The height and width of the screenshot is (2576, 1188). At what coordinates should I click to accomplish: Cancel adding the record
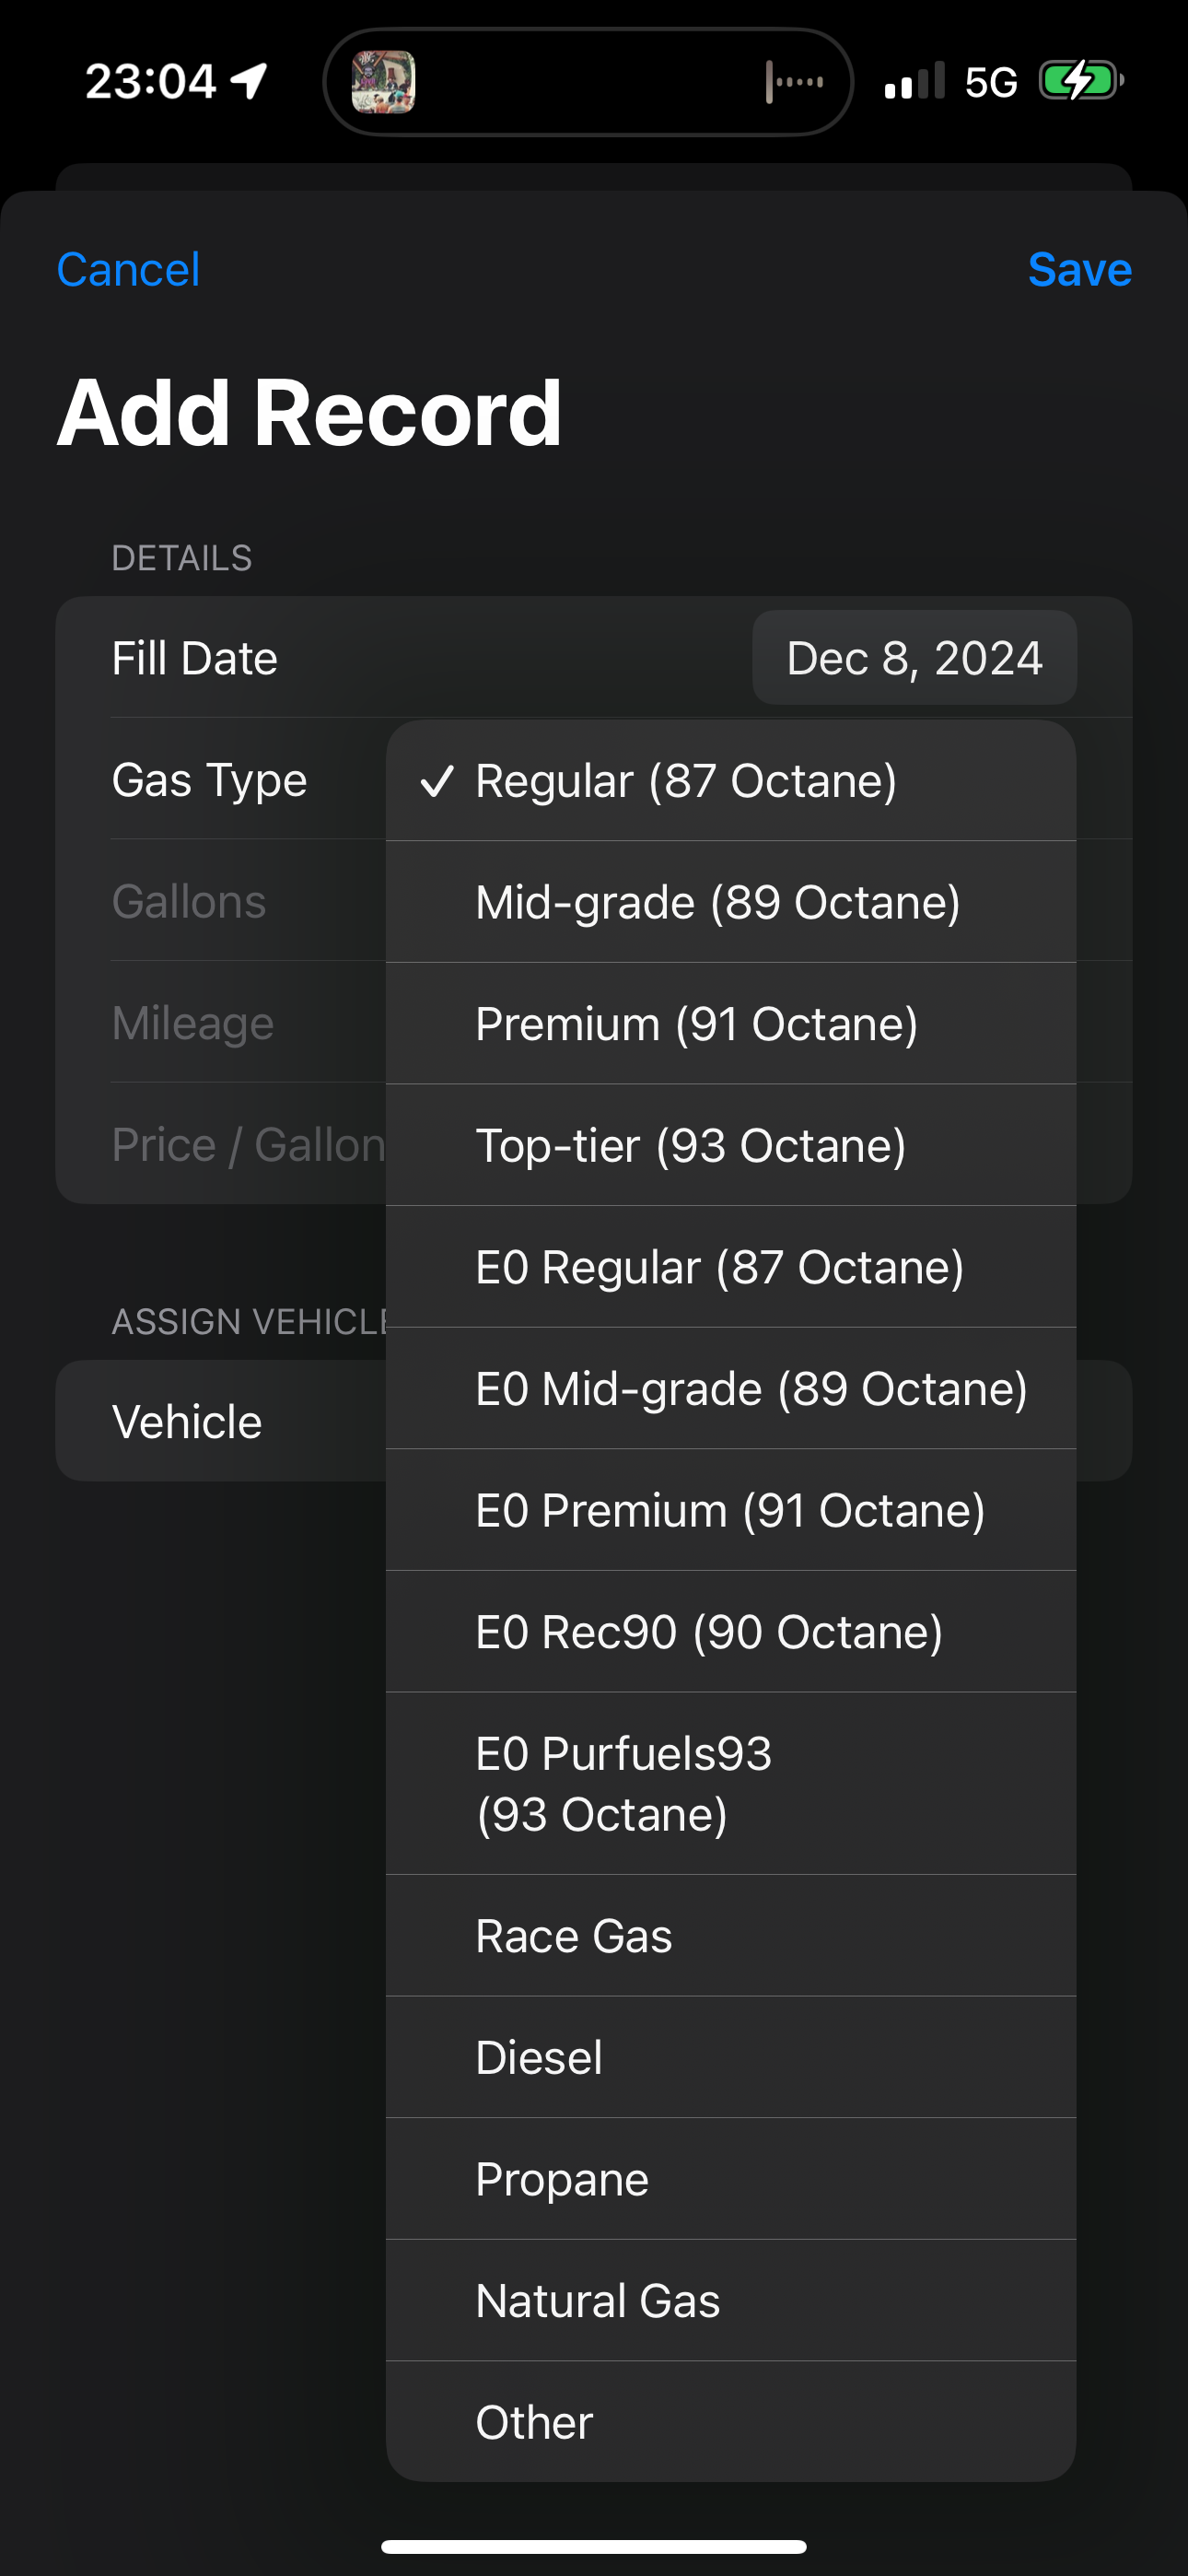pos(128,270)
